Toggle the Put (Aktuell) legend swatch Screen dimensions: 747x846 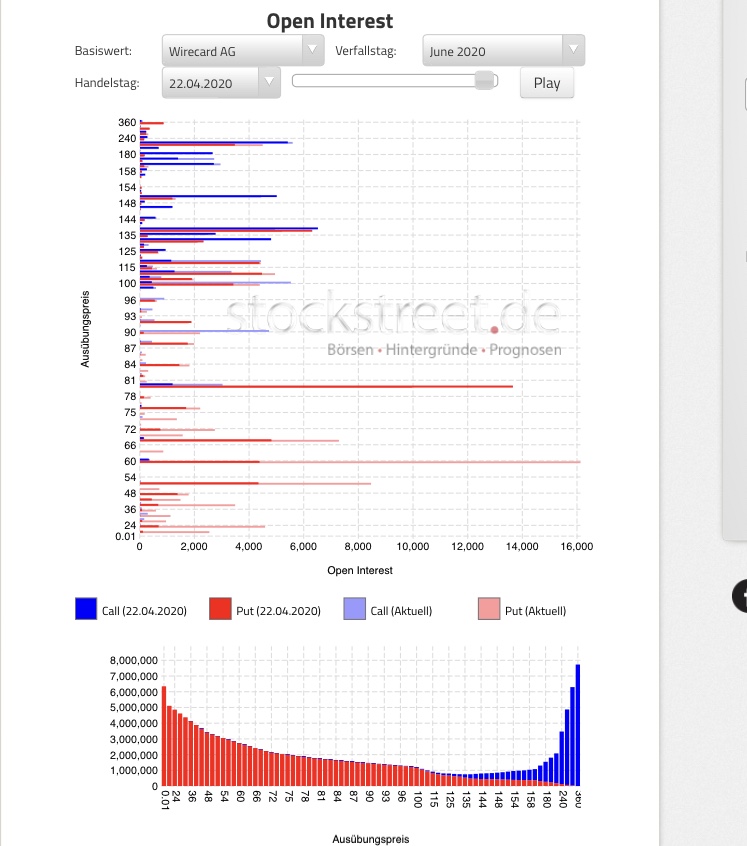(x=489, y=609)
